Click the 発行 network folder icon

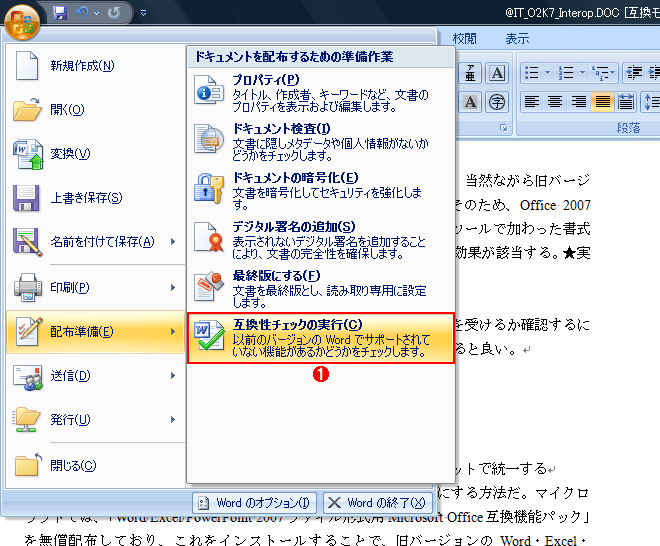click(27, 420)
